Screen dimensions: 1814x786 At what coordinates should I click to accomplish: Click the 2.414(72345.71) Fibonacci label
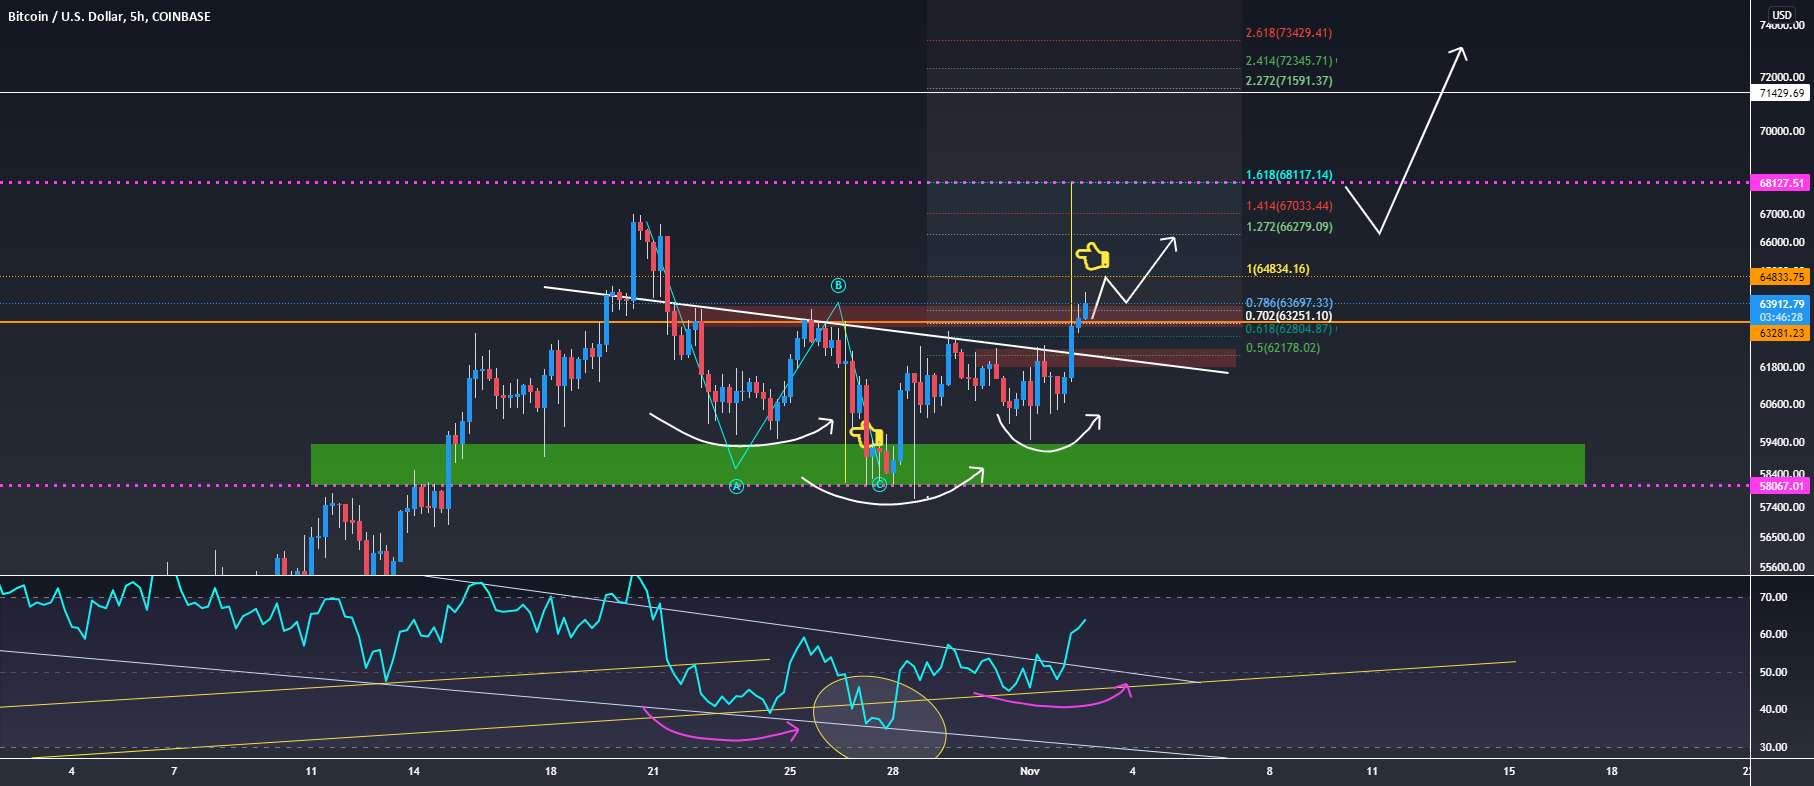tap(1288, 61)
